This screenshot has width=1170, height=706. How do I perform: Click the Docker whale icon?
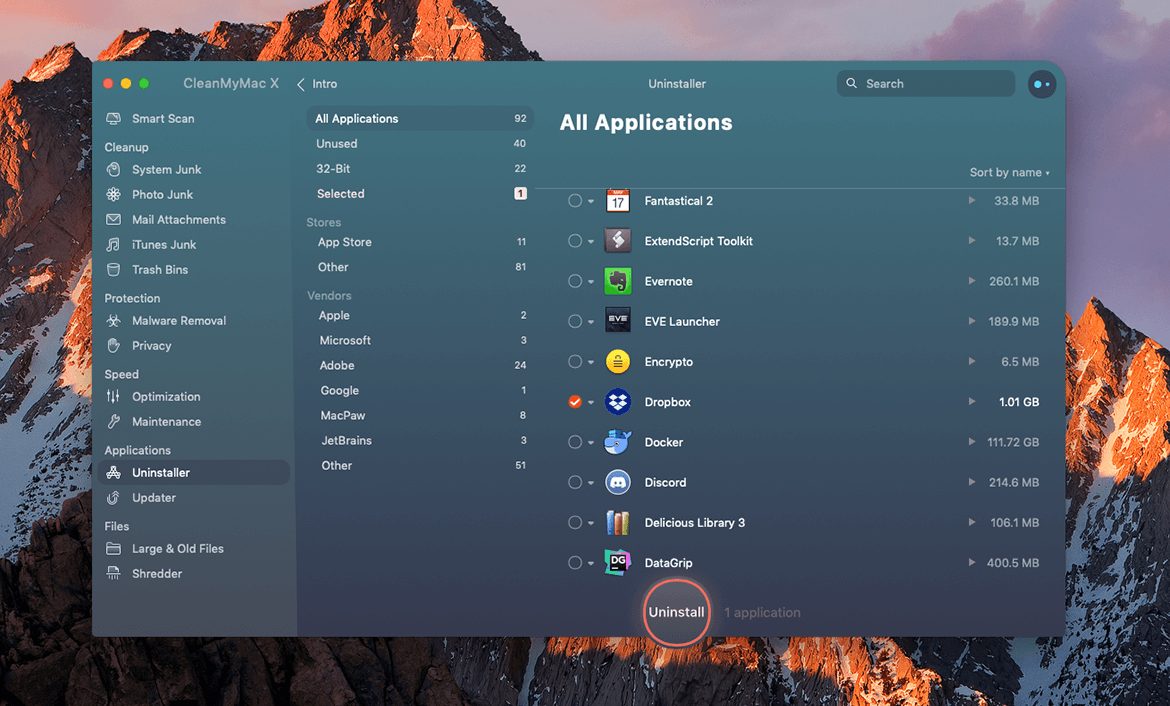[x=618, y=442]
